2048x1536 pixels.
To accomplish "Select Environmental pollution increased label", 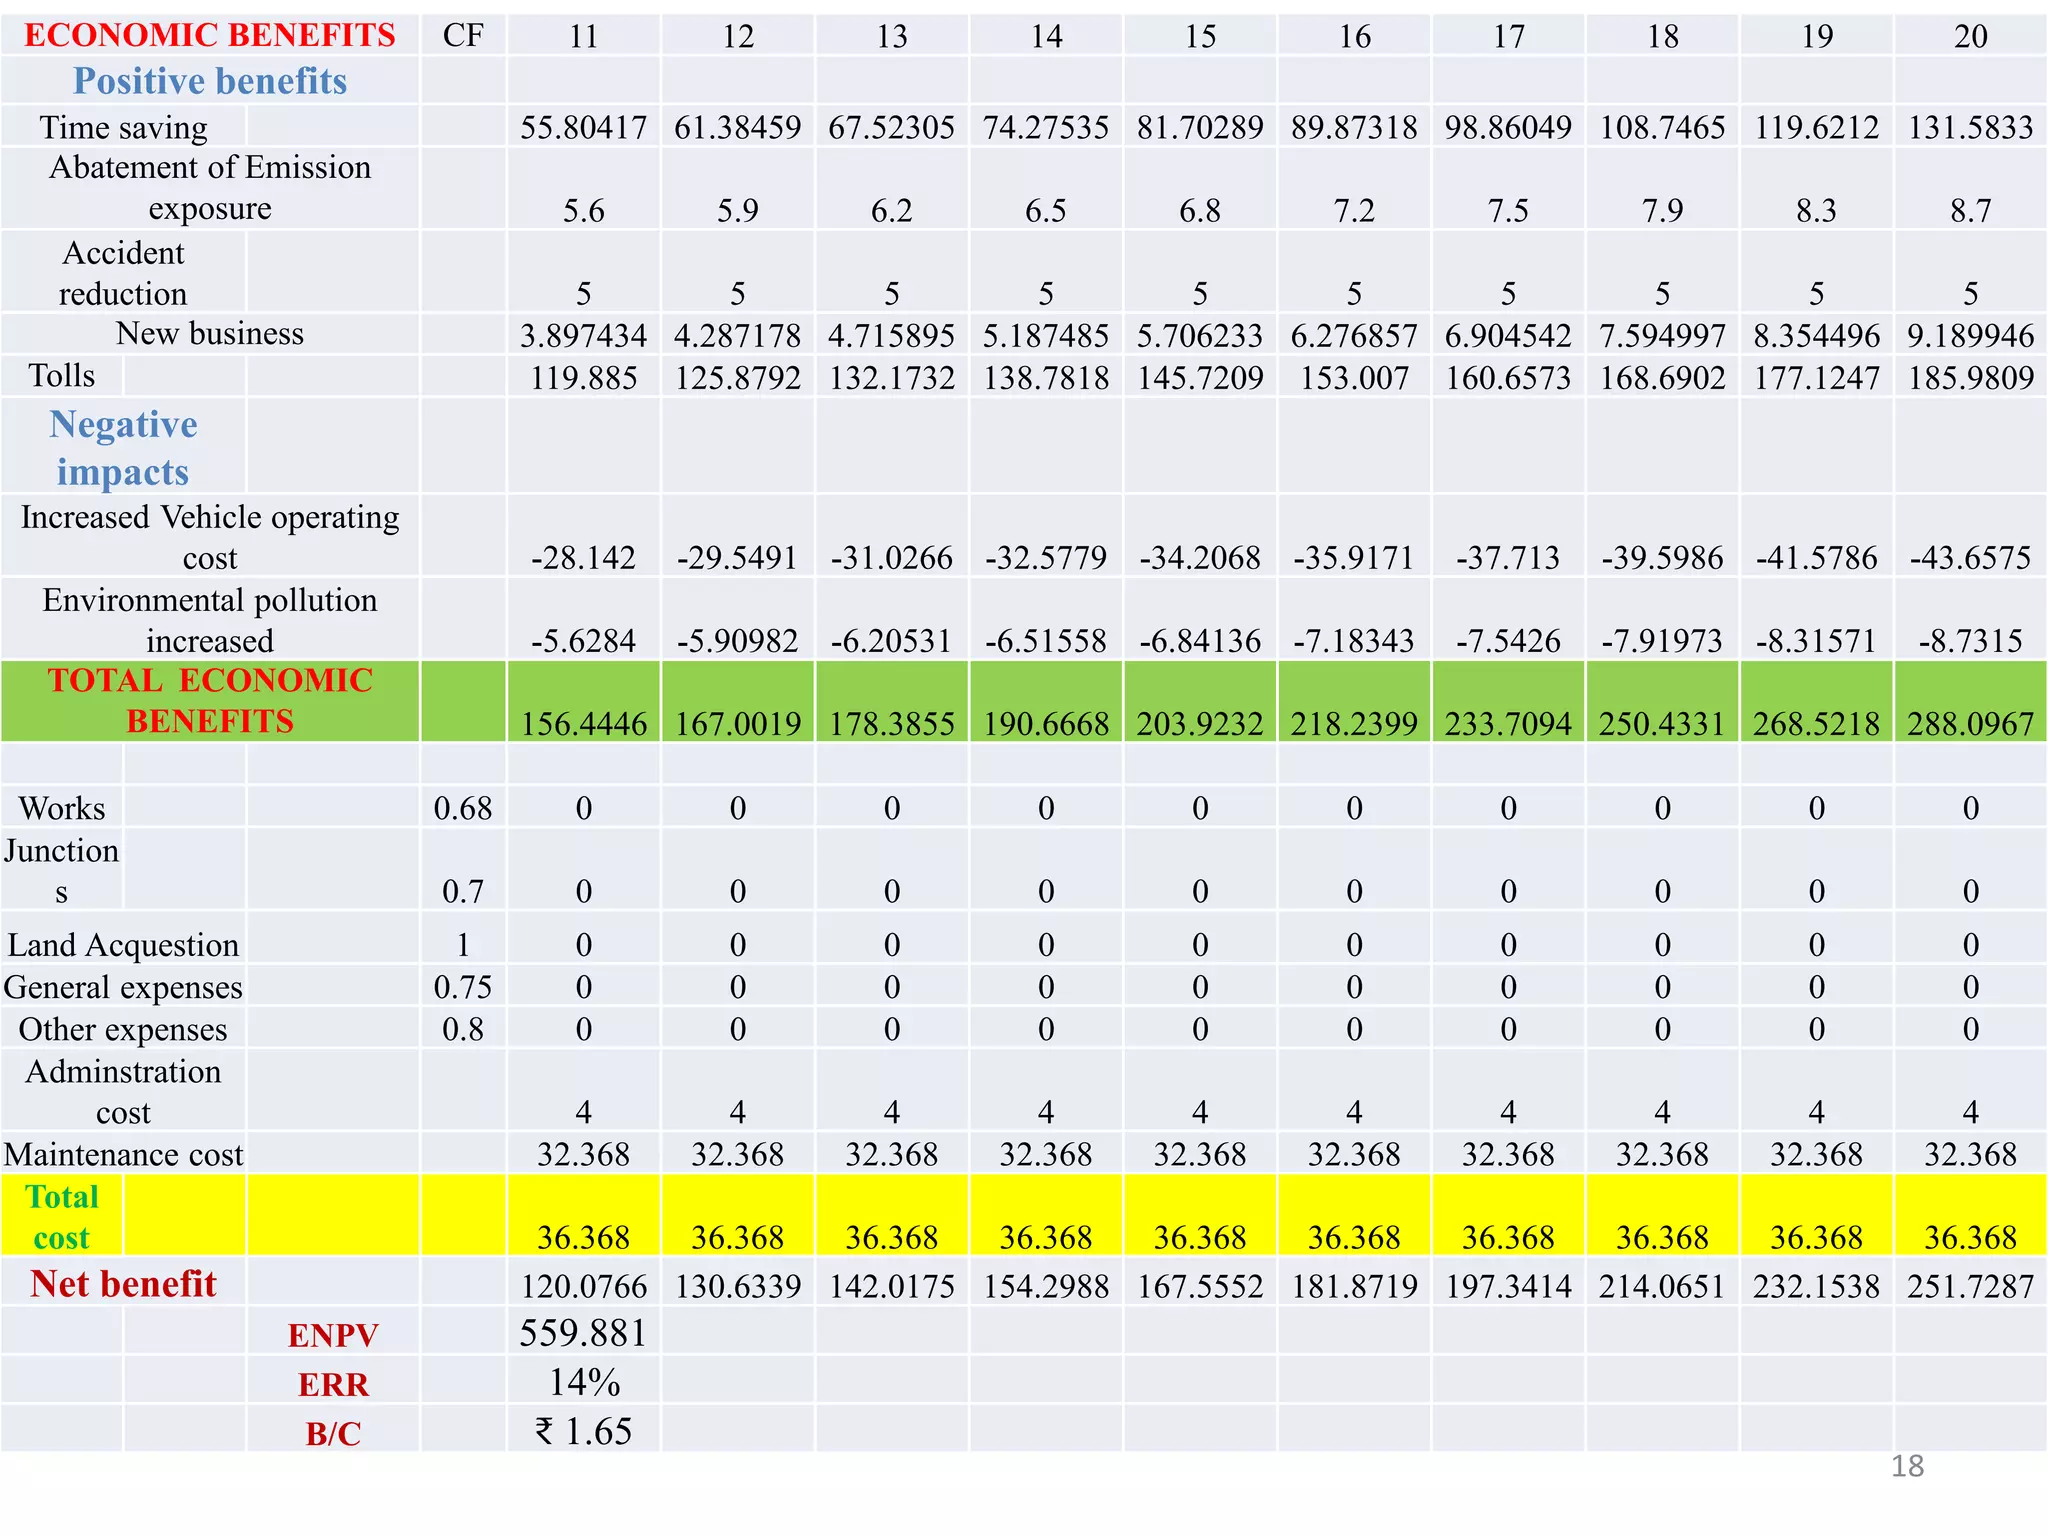I will [210, 620].
